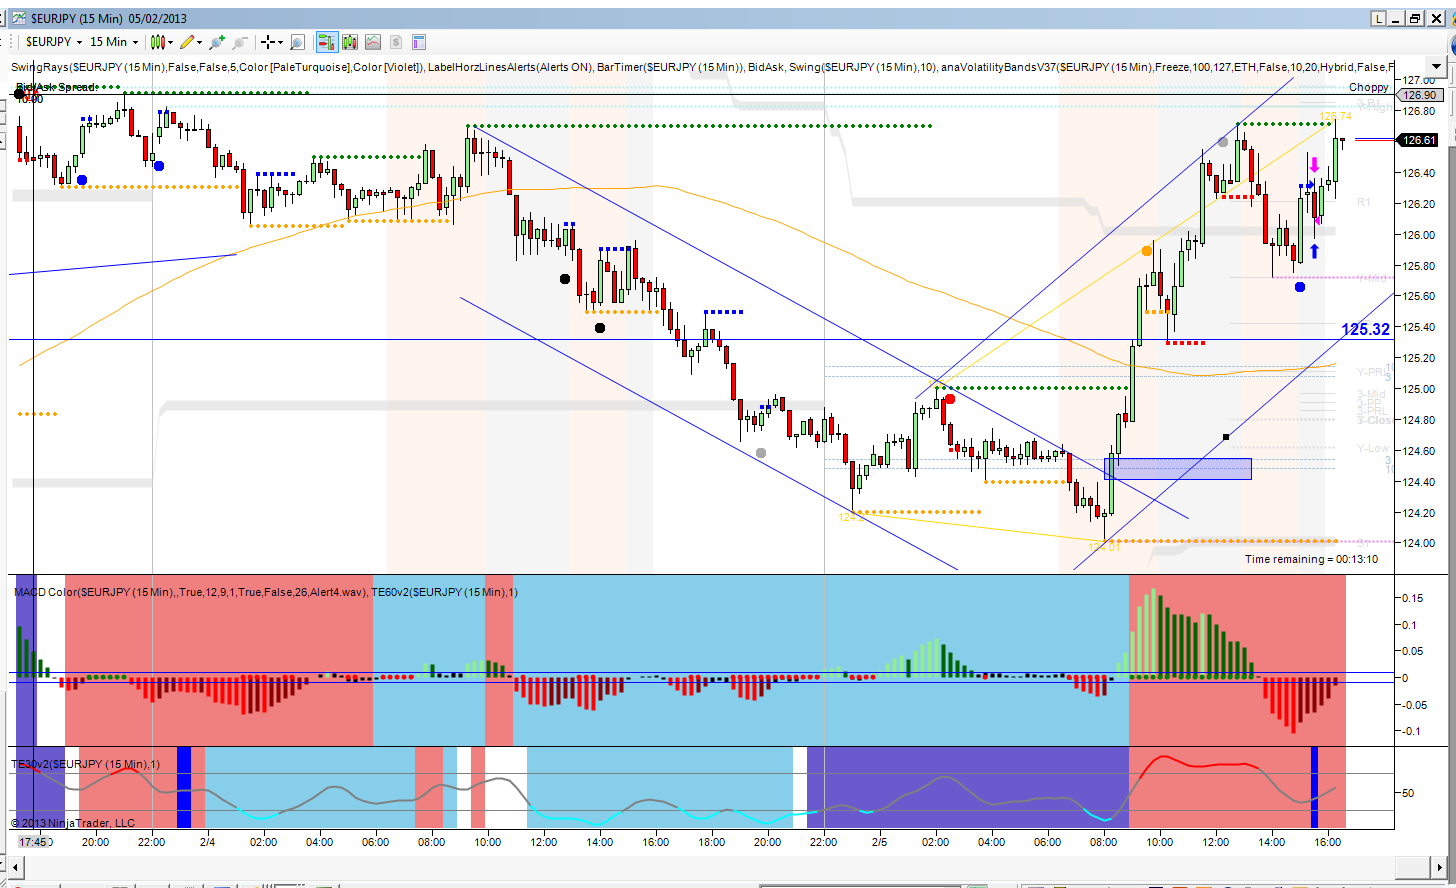This screenshot has width=1456, height=888.
Task: Click the horizontal scrollbar left arrow
Action: [17, 866]
